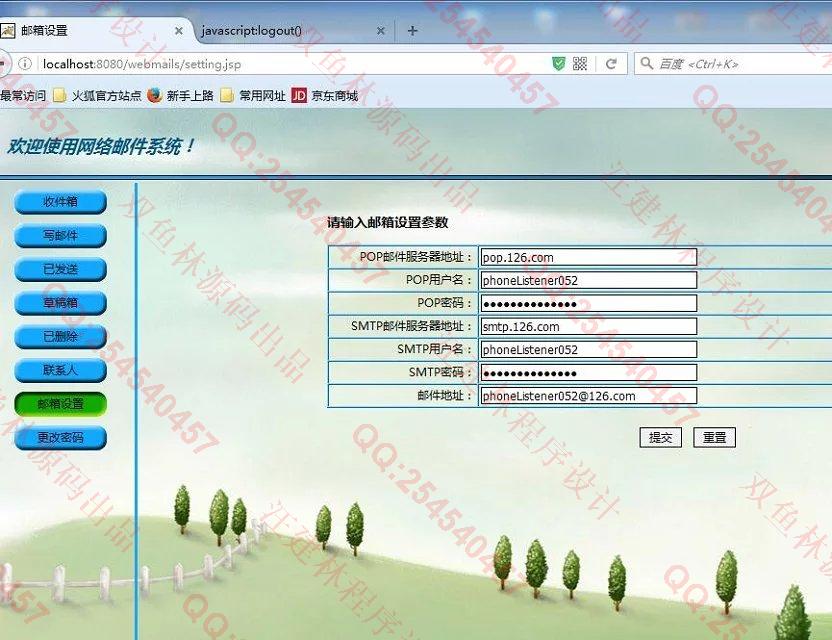This screenshot has width=832, height=640.
Task: Go to 写邮件 compose page
Action: 60,236
